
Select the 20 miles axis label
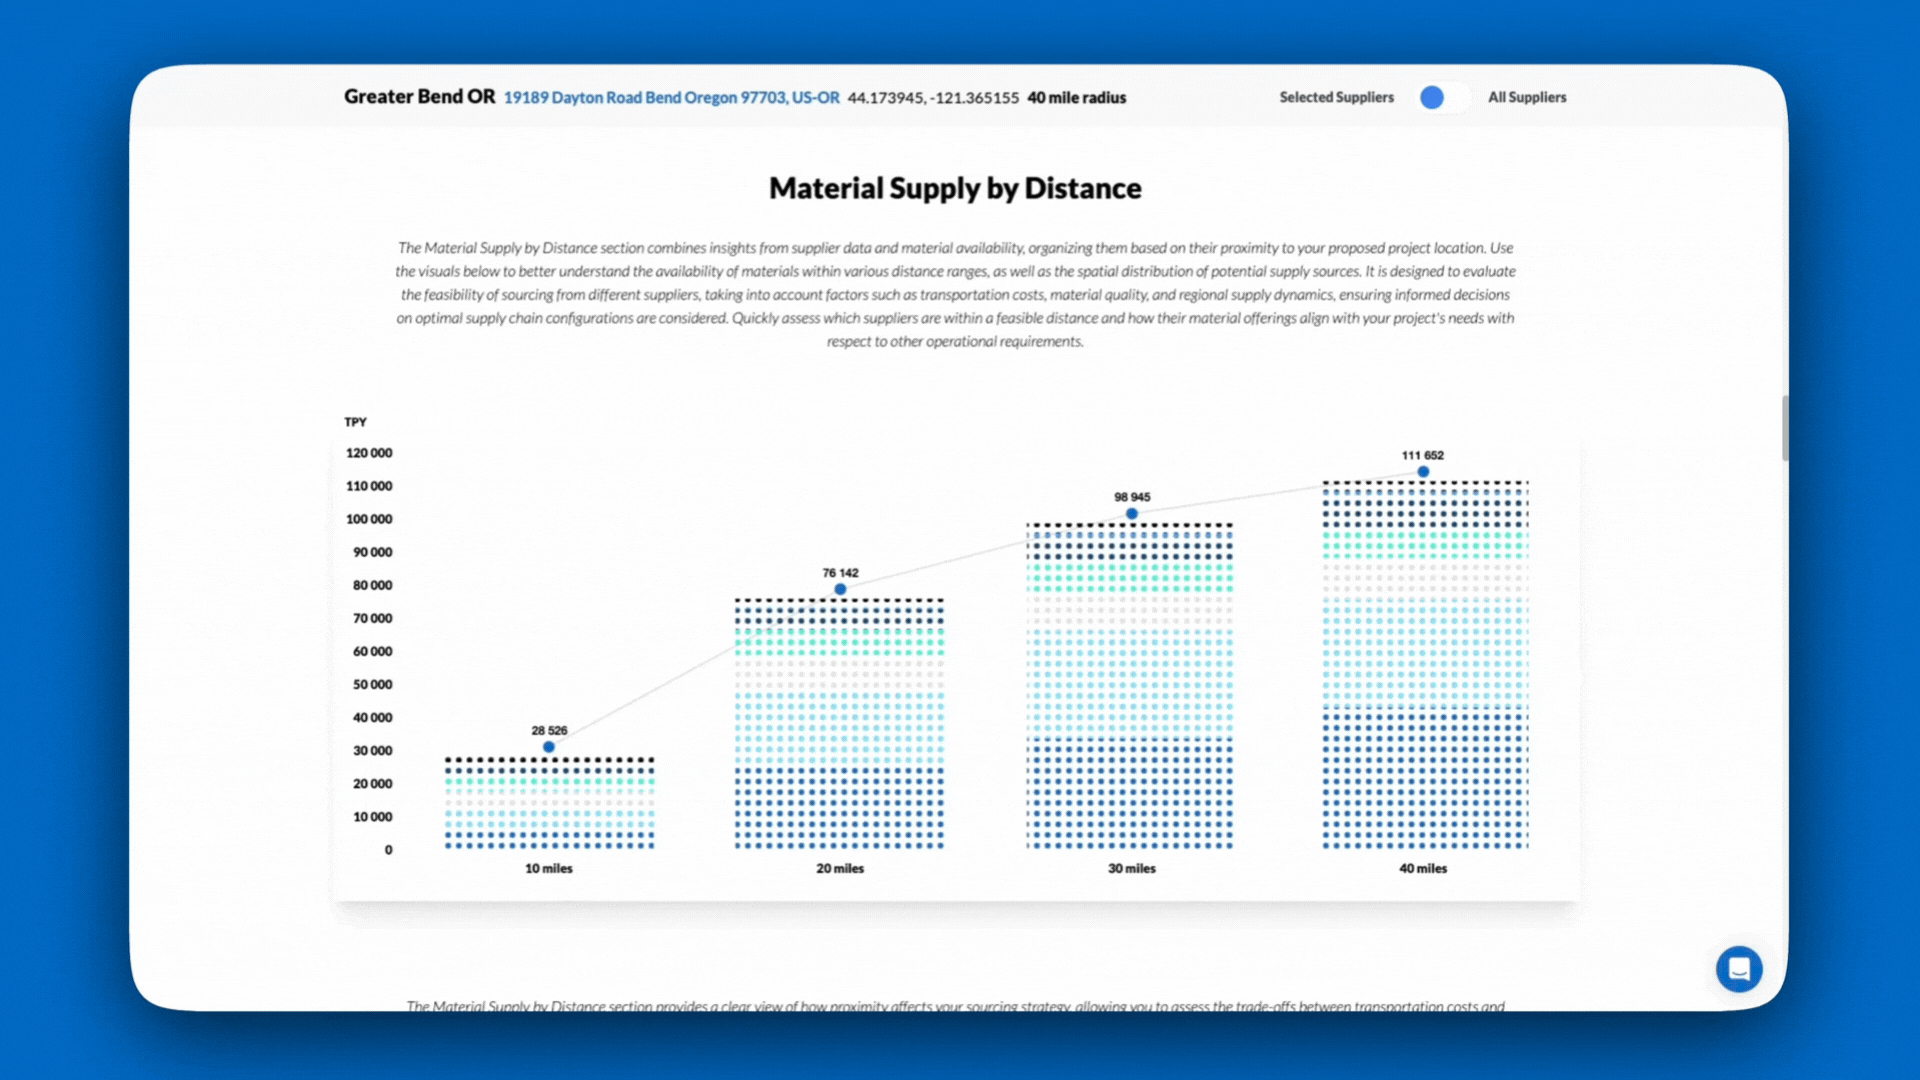coord(839,869)
